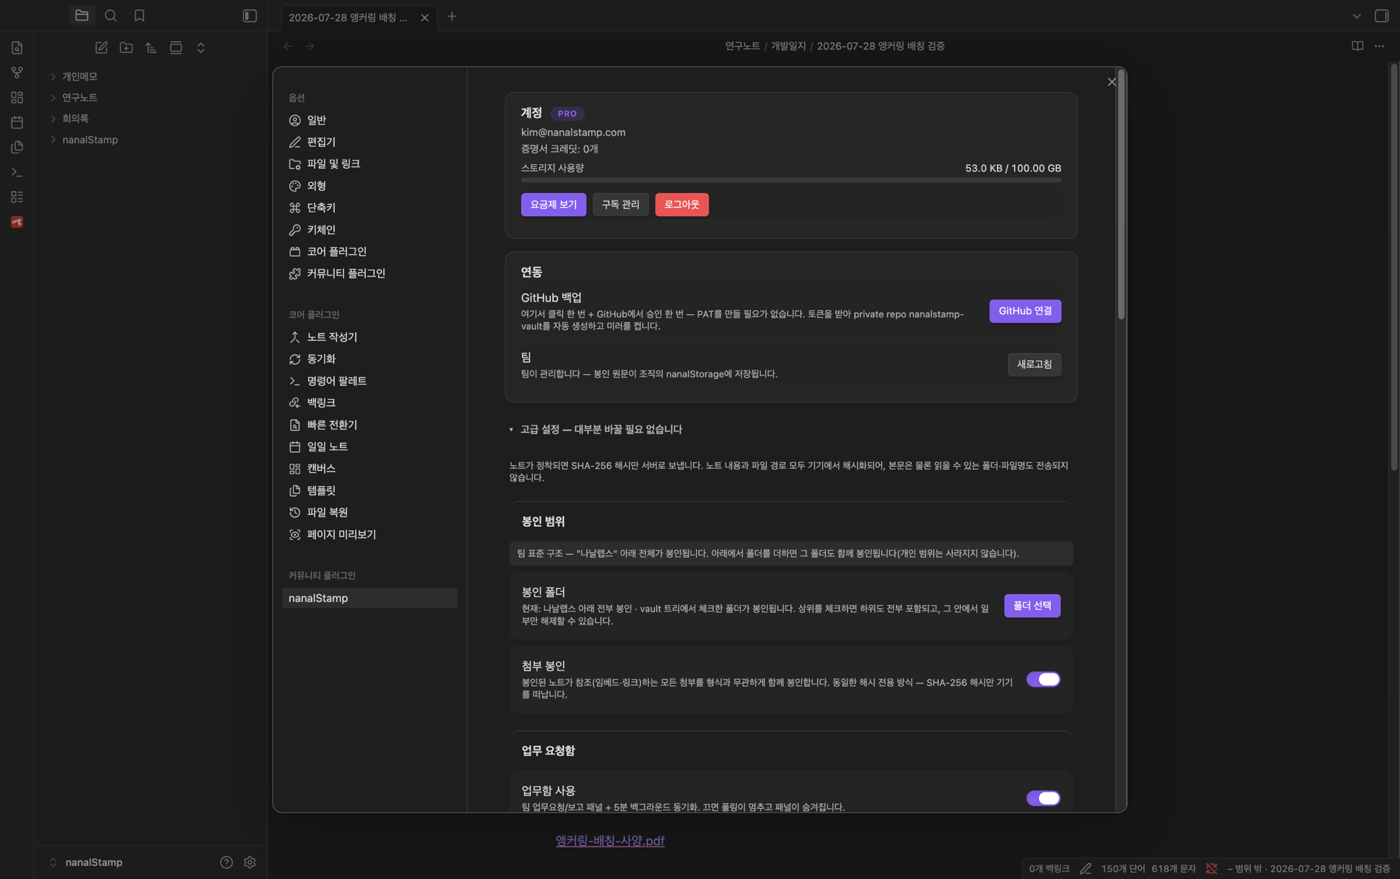Click the pencil edit-mode status bar icon
Viewport: 1400px width, 879px height.
pos(1085,869)
